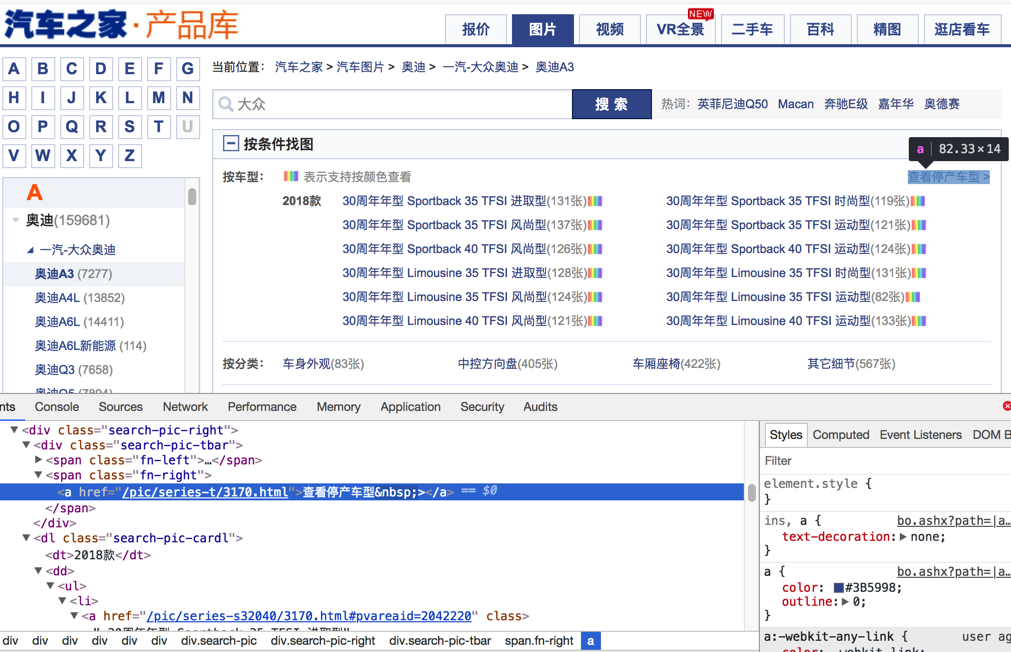This screenshot has height=652, width=1011.
Task: Click the #3B5998 color swatch
Action: [x=839, y=588]
